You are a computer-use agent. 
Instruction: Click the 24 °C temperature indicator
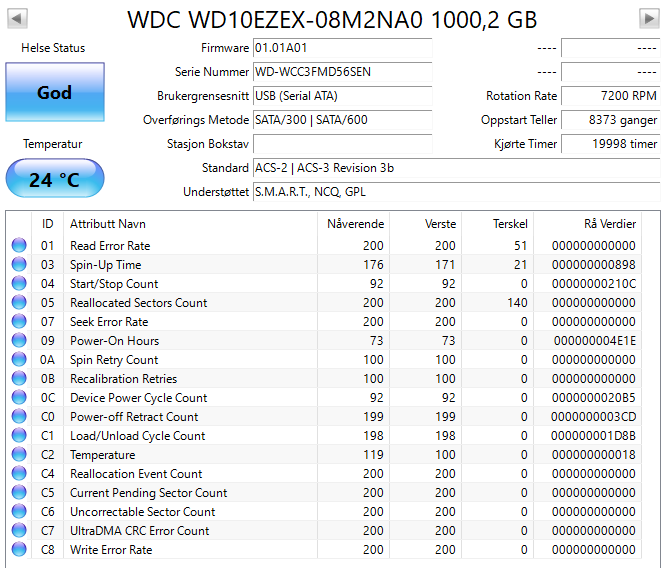click(54, 180)
